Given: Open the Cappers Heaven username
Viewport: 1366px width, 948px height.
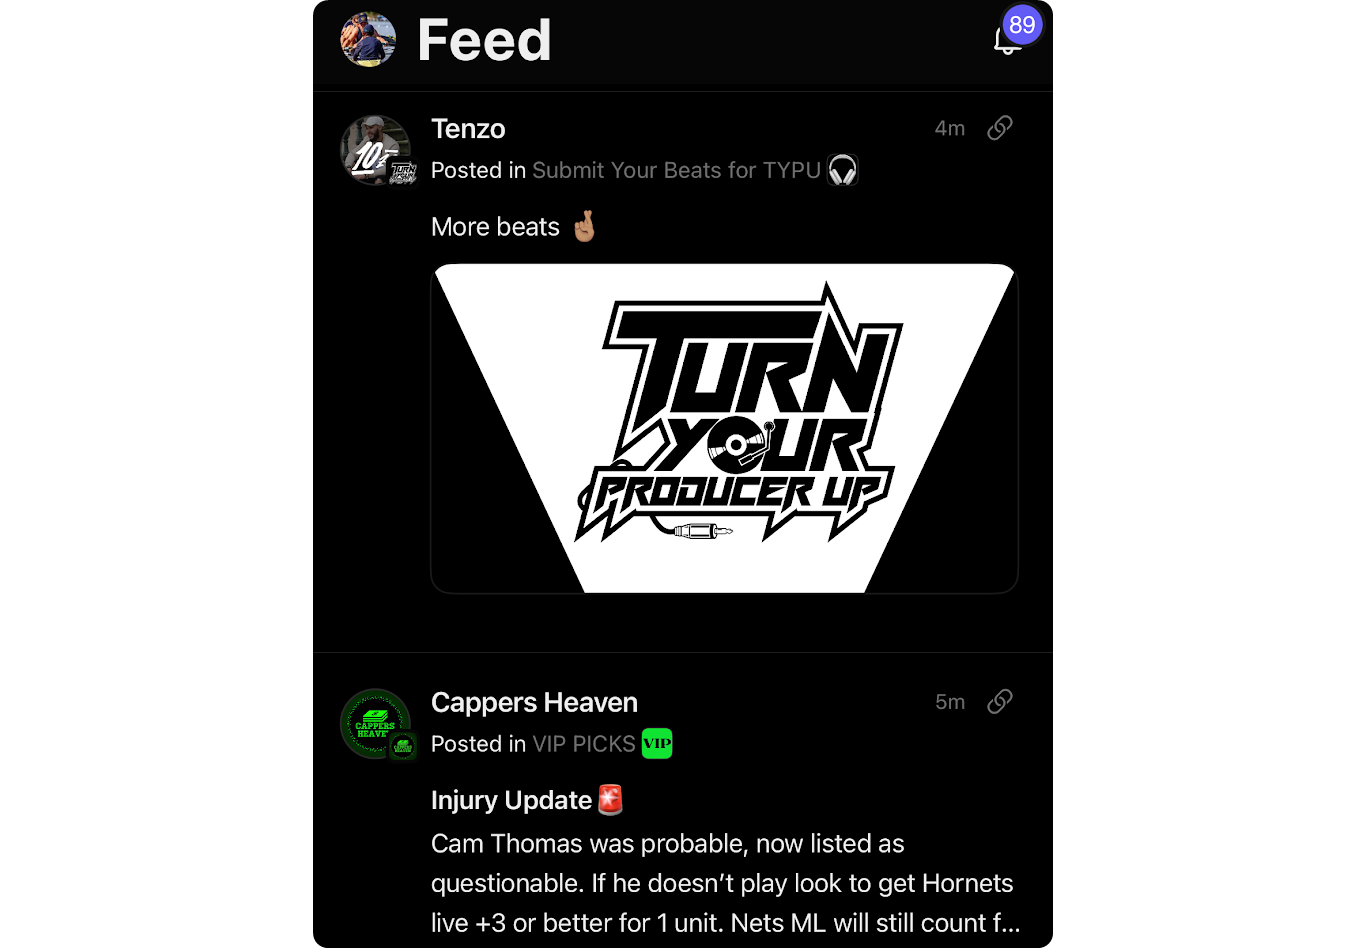Looking at the screenshot, I should 534,703.
